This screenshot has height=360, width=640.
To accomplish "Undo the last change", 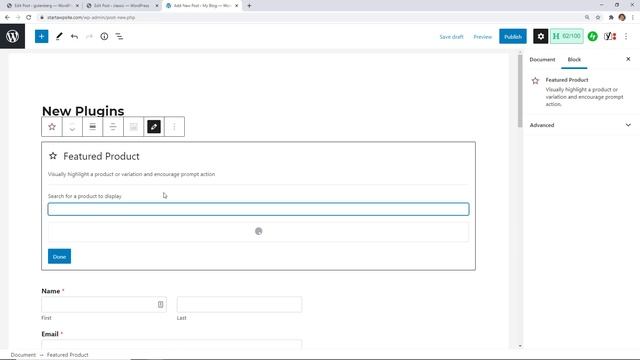I will click(74, 36).
